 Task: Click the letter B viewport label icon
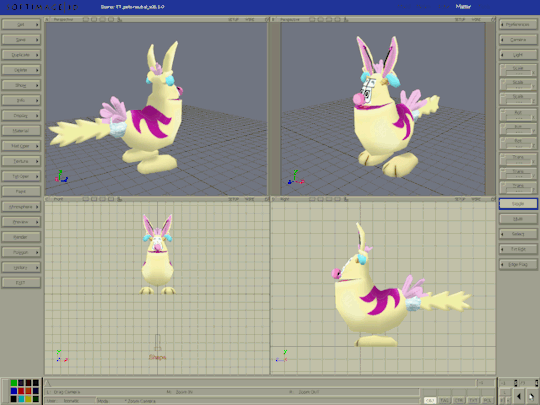273,20
